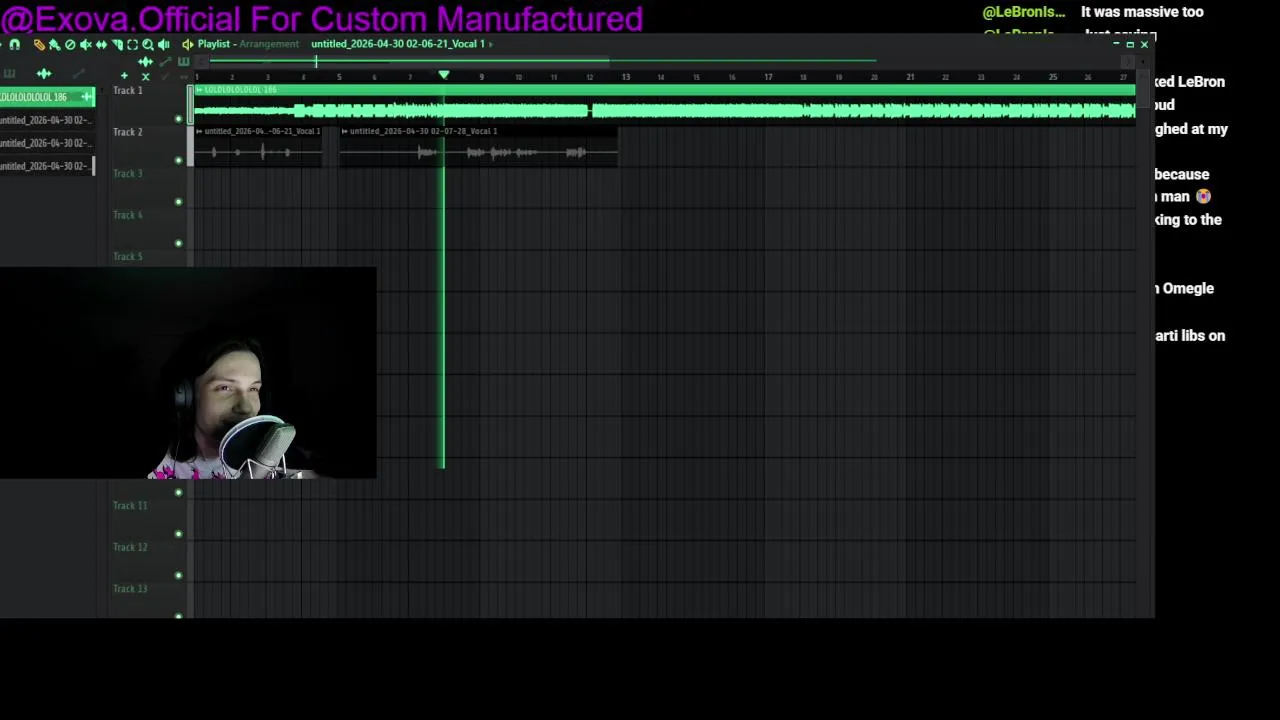Click the Playlist speaker icon beside title
Image resolution: width=1280 pixels, height=720 pixels.
pyautogui.click(x=187, y=45)
